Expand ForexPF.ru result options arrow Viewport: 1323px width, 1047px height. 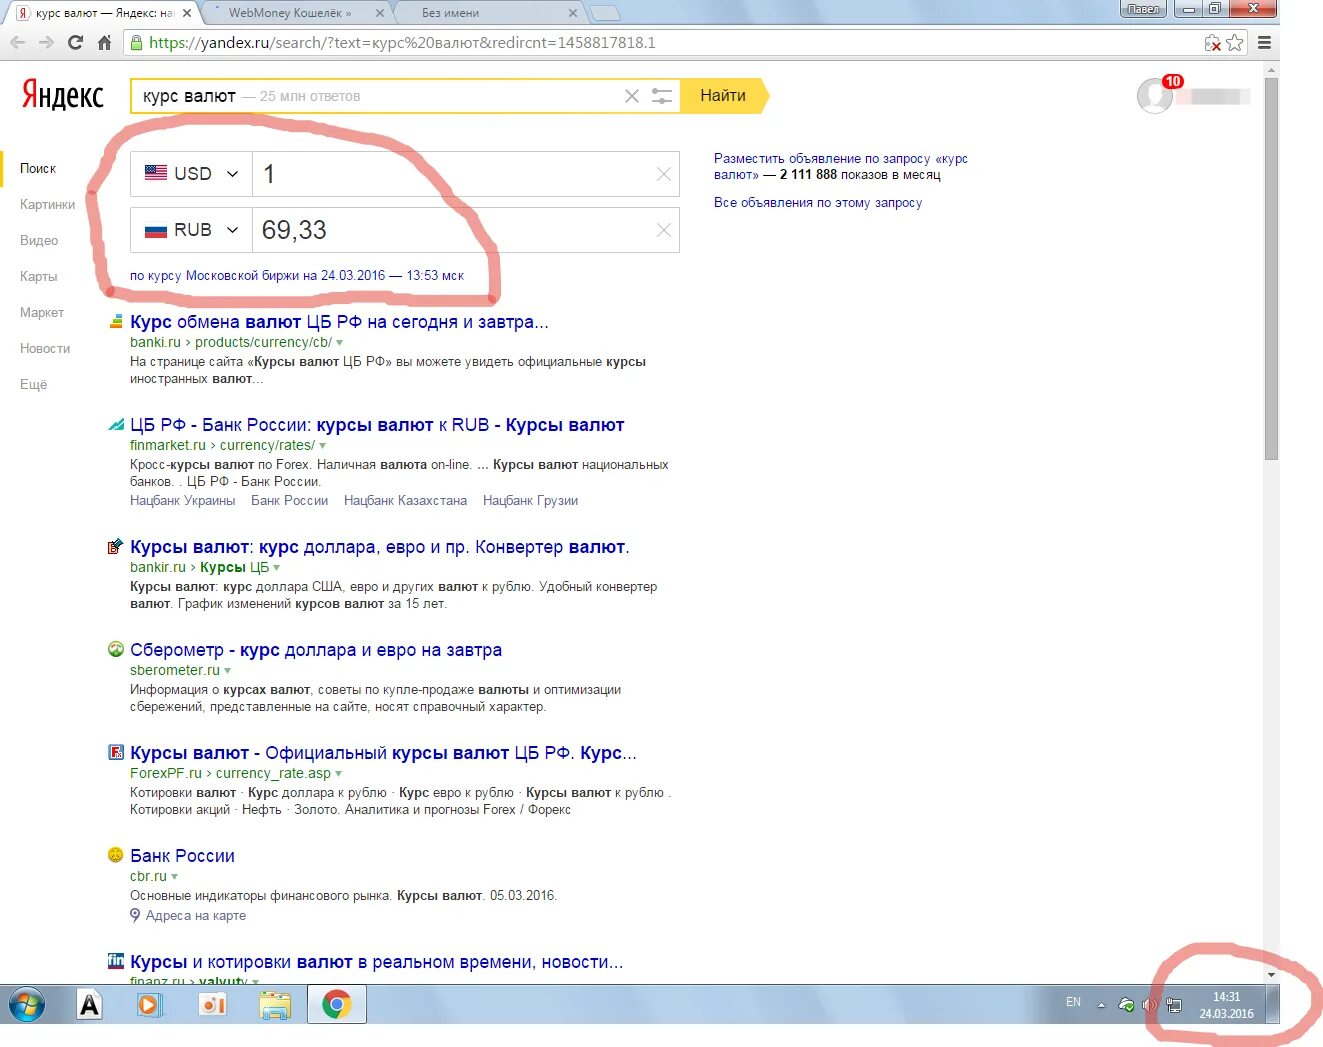click(x=338, y=774)
